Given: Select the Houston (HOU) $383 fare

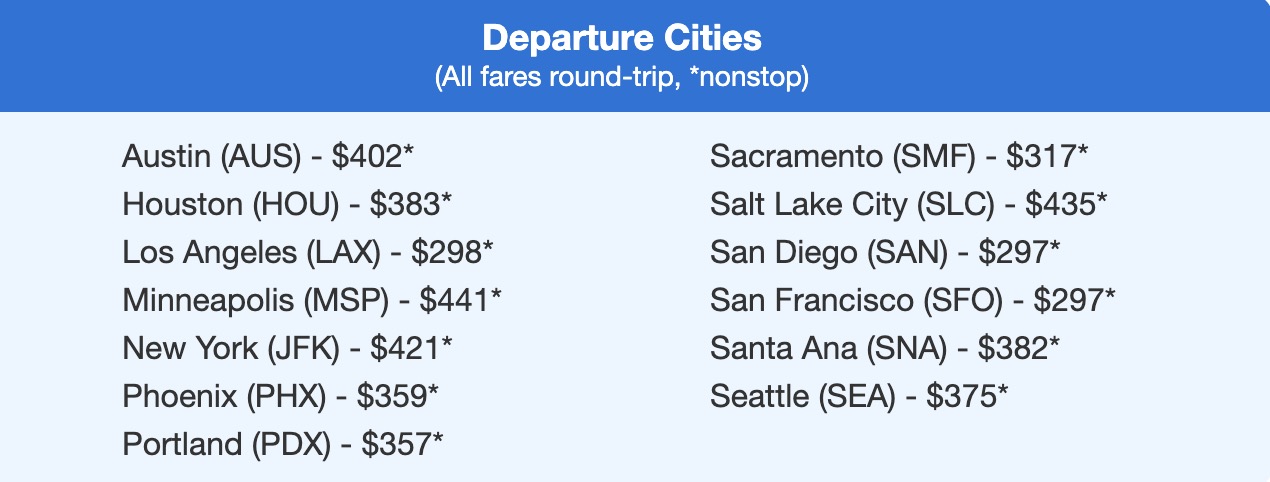Looking at the screenshot, I should click(287, 205).
